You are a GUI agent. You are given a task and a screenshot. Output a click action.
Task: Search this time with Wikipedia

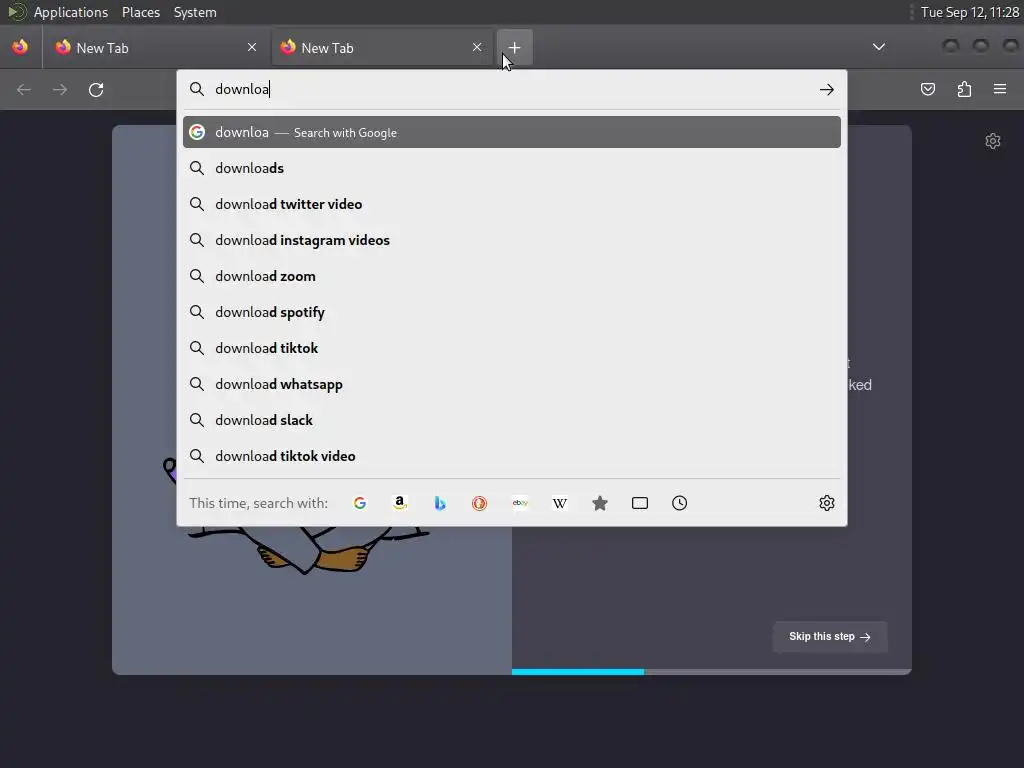[560, 503]
